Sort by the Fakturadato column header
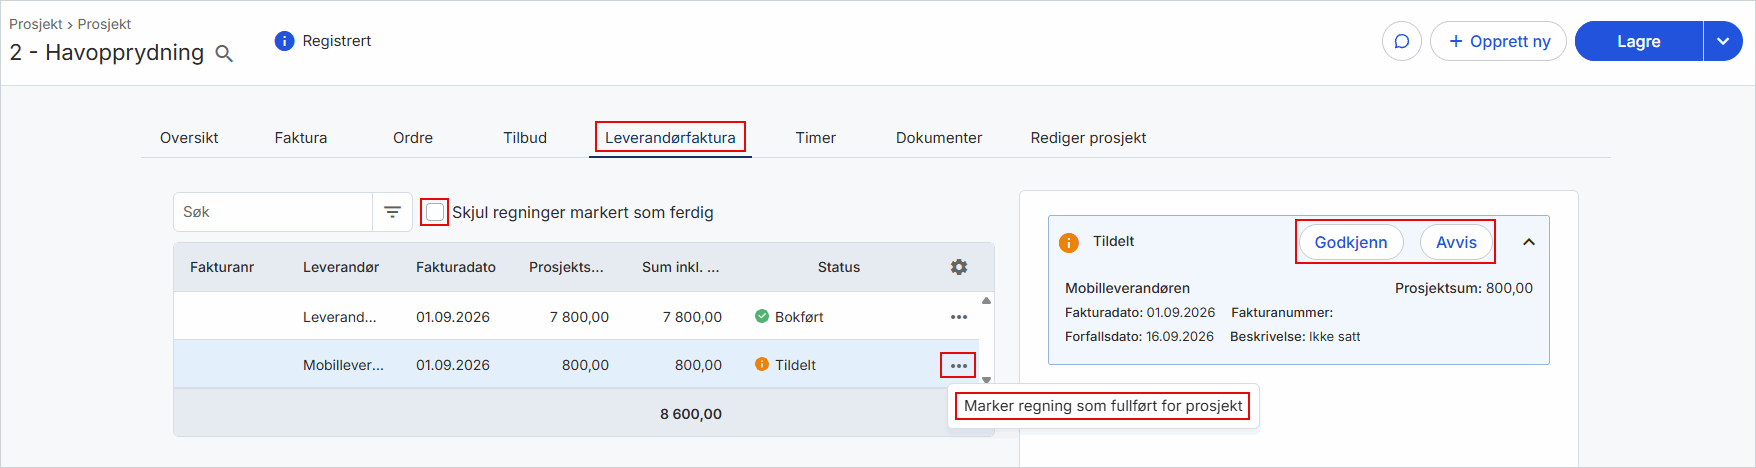 click(x=456, y=267)
